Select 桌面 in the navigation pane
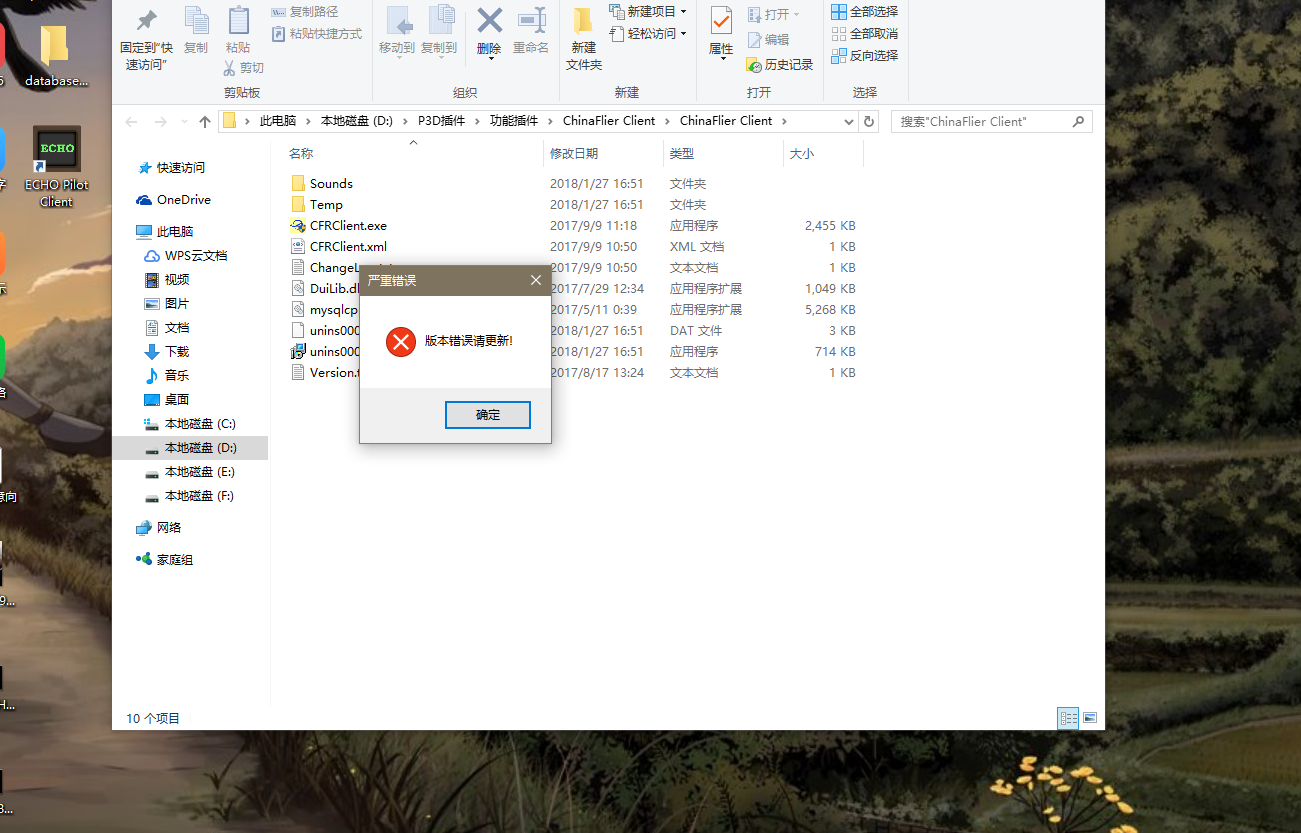1301x833 pixels. tap(177, 400)
